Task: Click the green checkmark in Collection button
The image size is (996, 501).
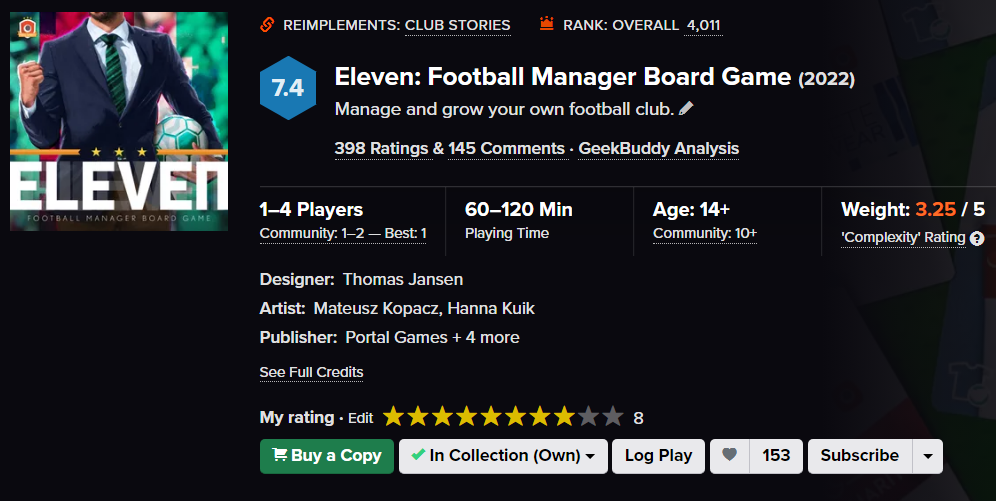Action: 418,455
